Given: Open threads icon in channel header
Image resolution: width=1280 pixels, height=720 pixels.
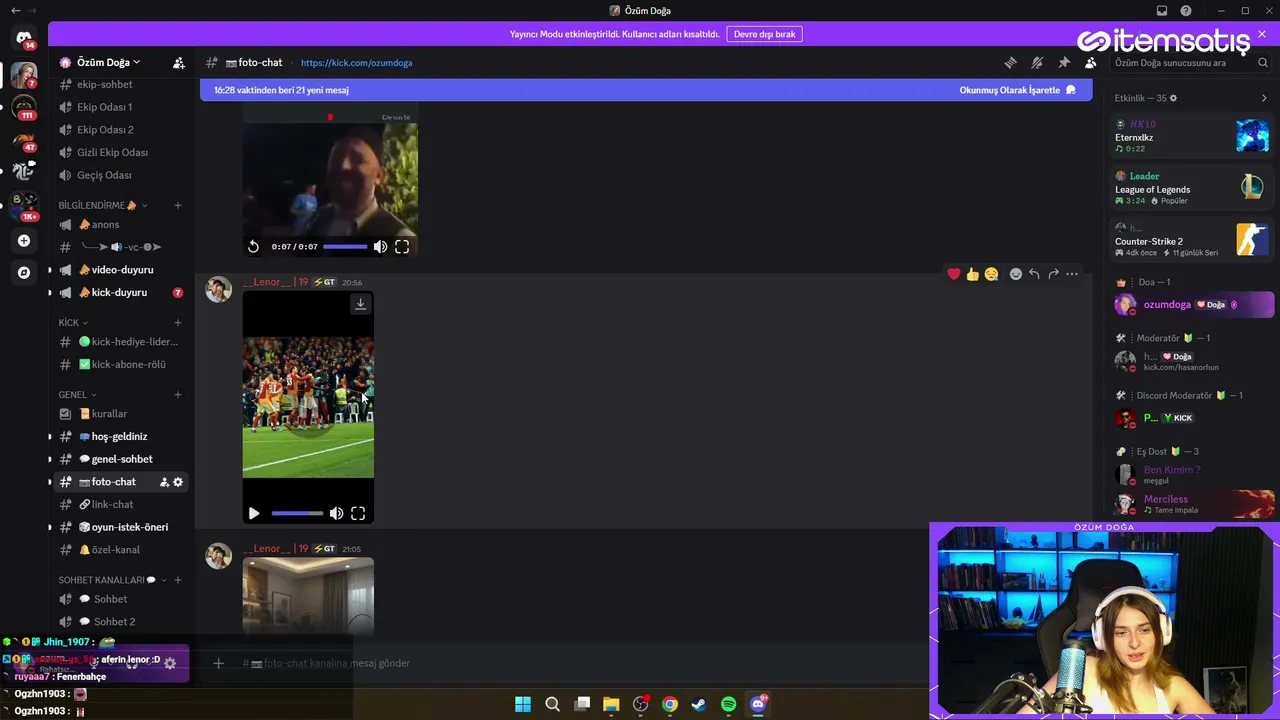Looking at the screenshot, I should point(1010,62).
